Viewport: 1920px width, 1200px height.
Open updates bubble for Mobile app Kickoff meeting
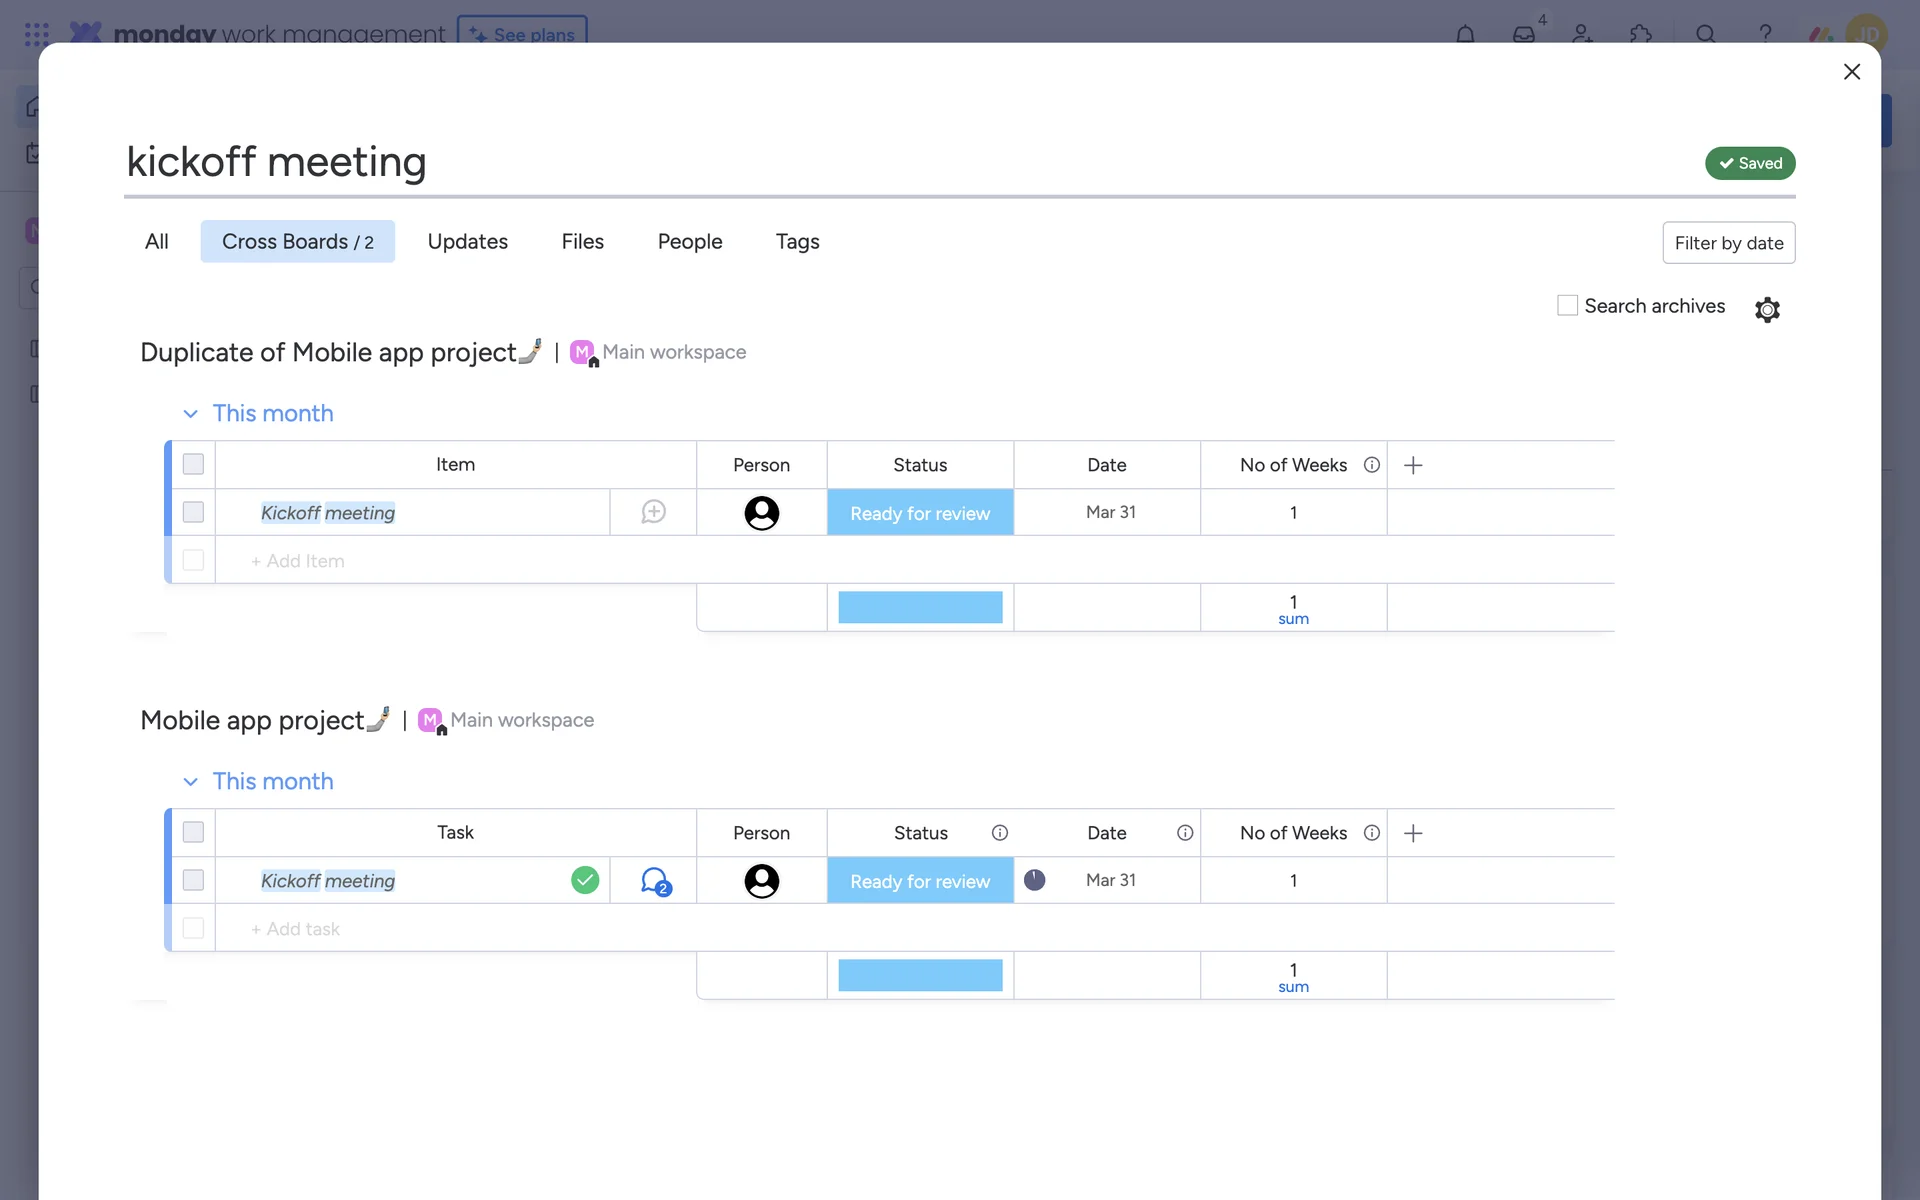(x=655, y=881)
